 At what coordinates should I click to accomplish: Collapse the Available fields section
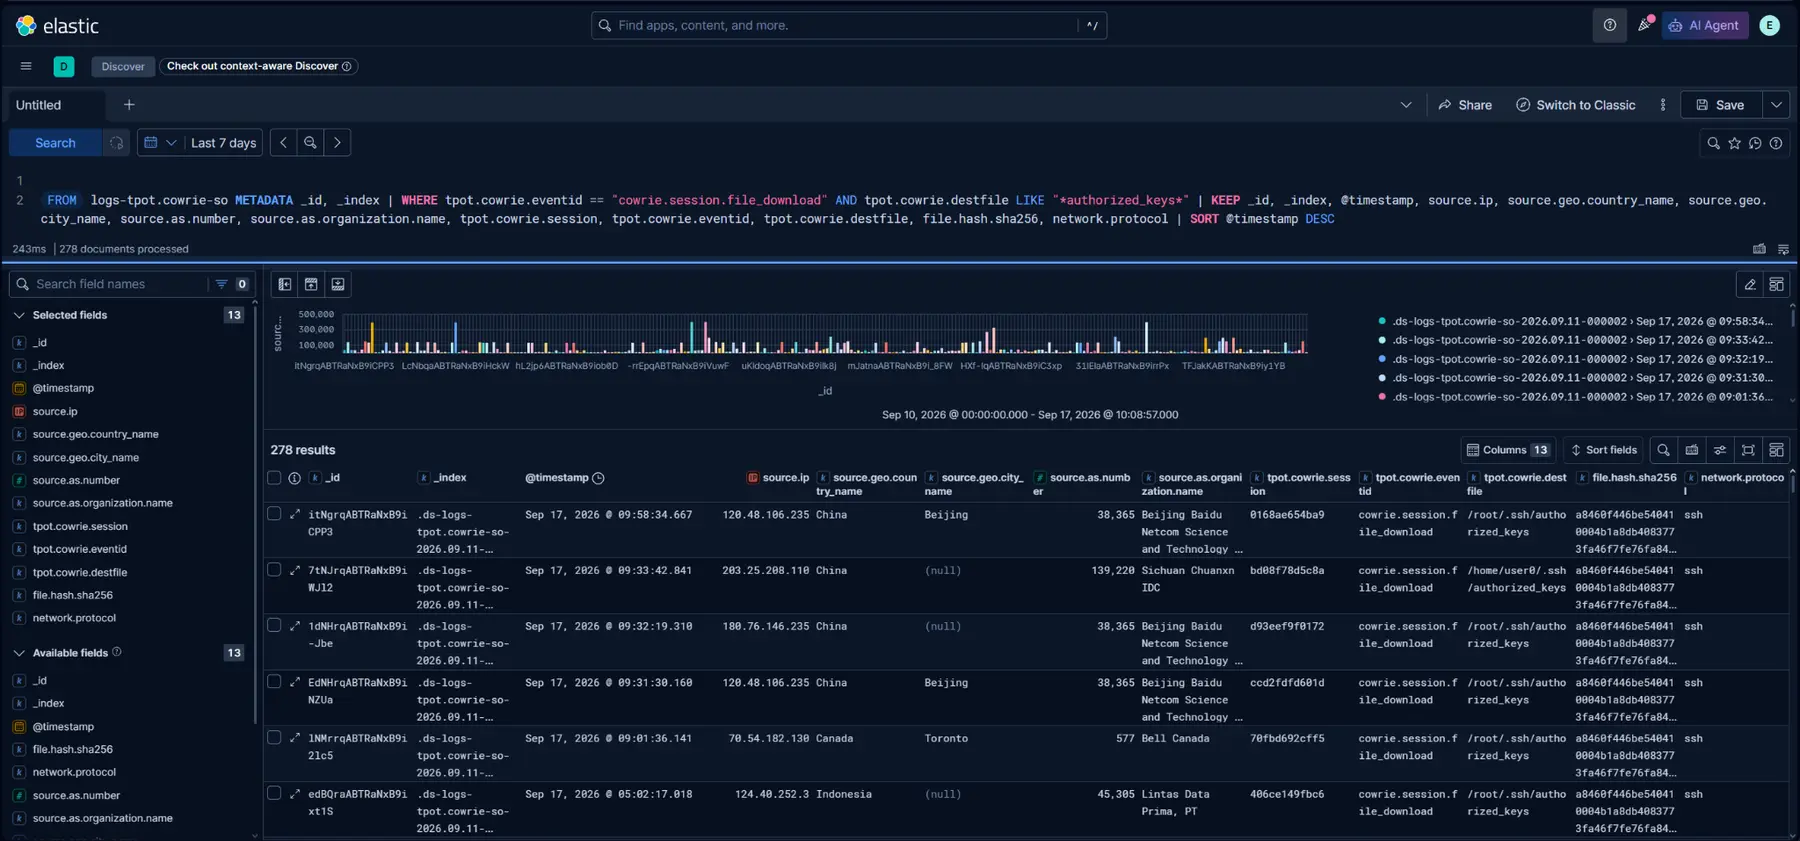(19, 653)
